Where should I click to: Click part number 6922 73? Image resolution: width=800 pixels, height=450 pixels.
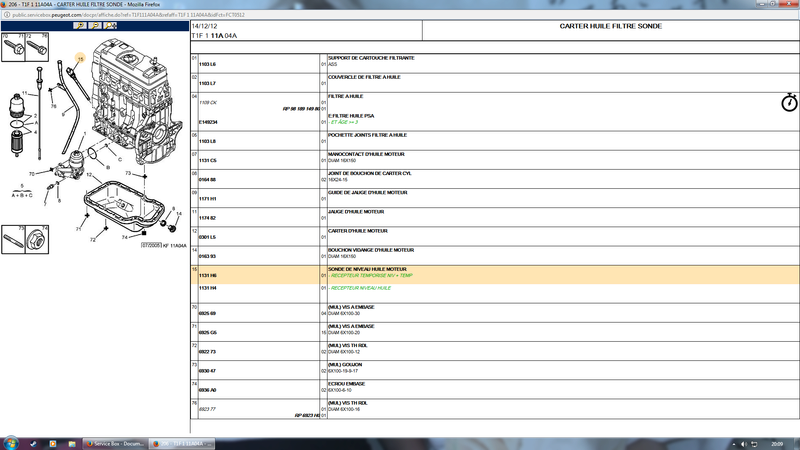(207, 352)
